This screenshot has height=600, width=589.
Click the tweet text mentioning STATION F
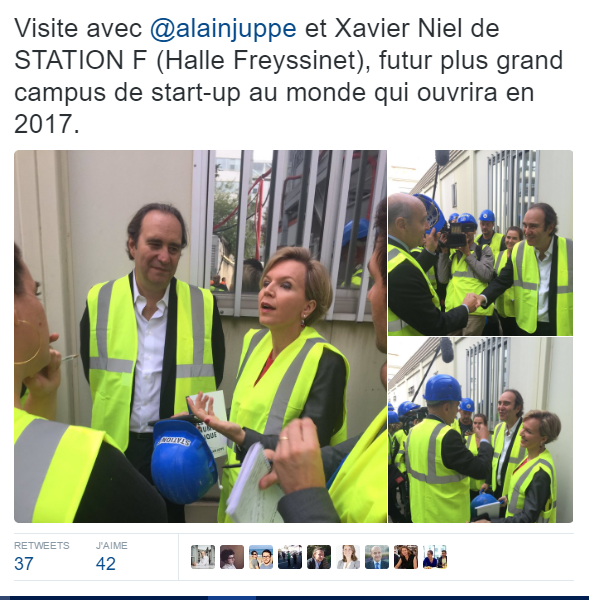point(289,76)
